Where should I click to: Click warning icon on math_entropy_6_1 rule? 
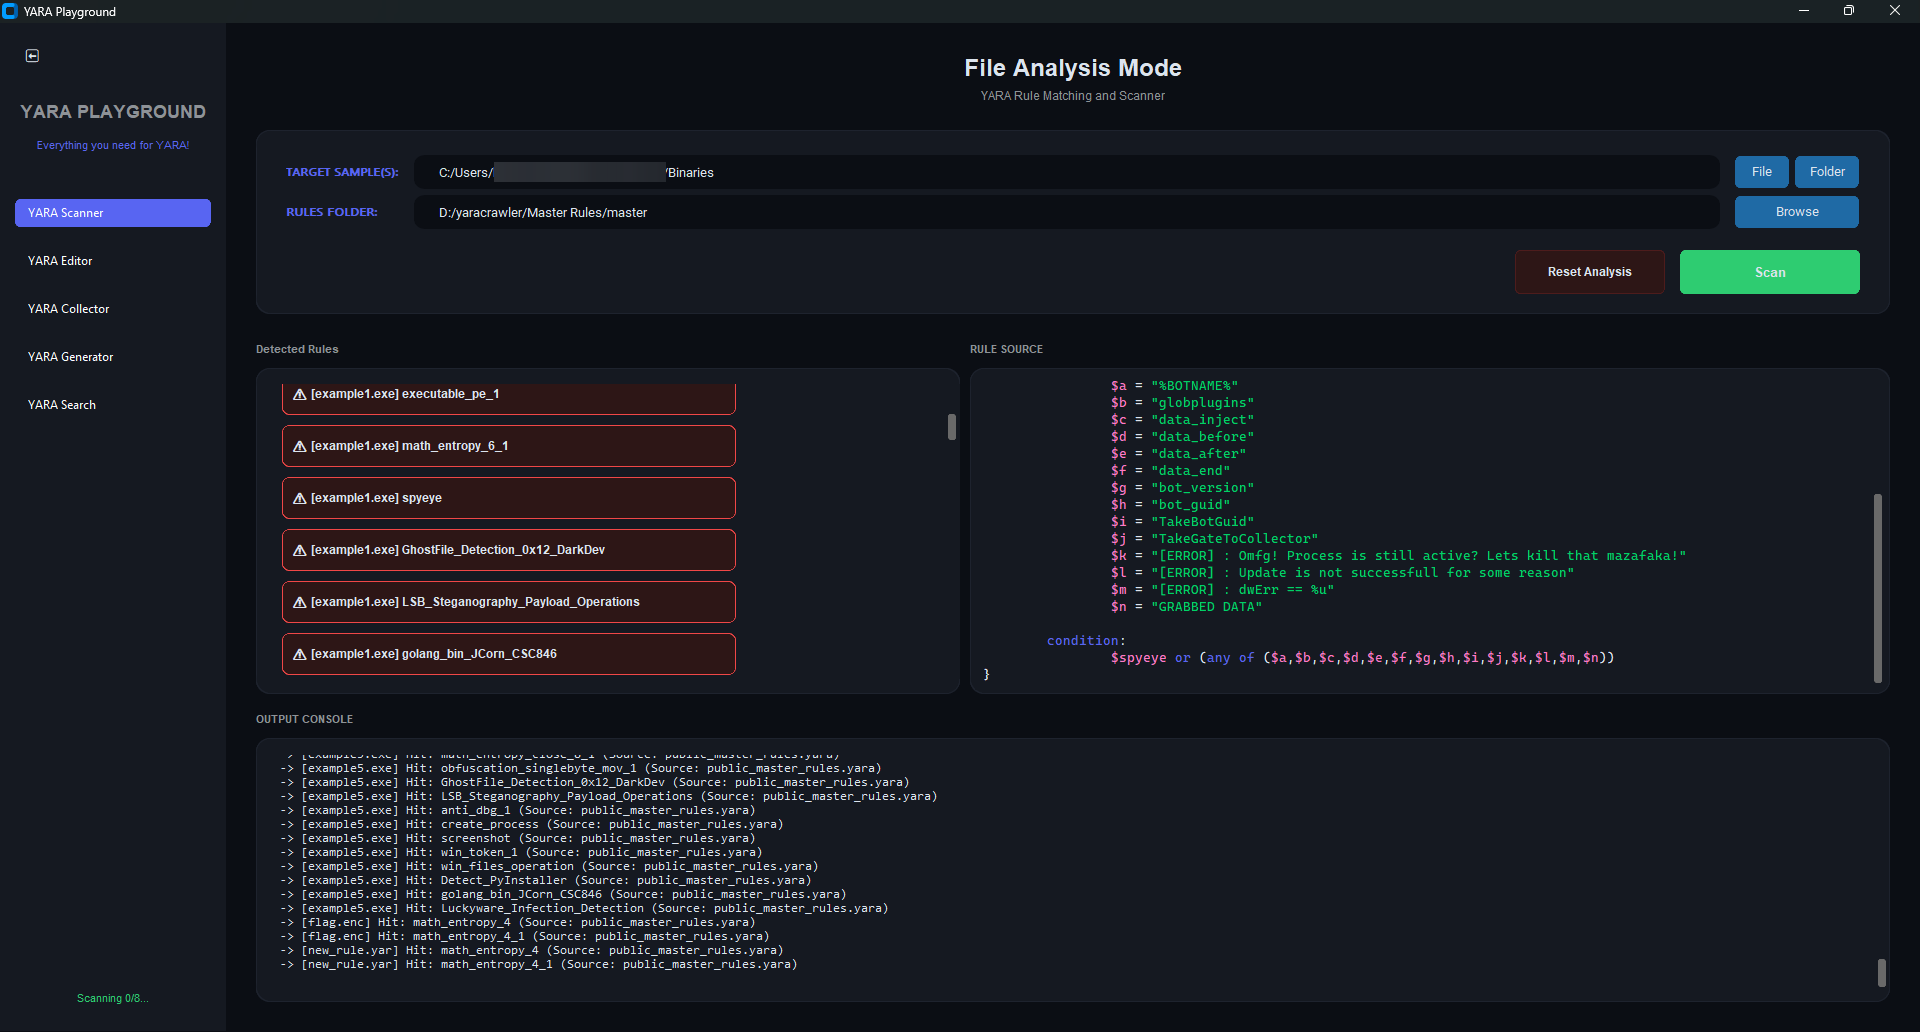tap(299, 446)
